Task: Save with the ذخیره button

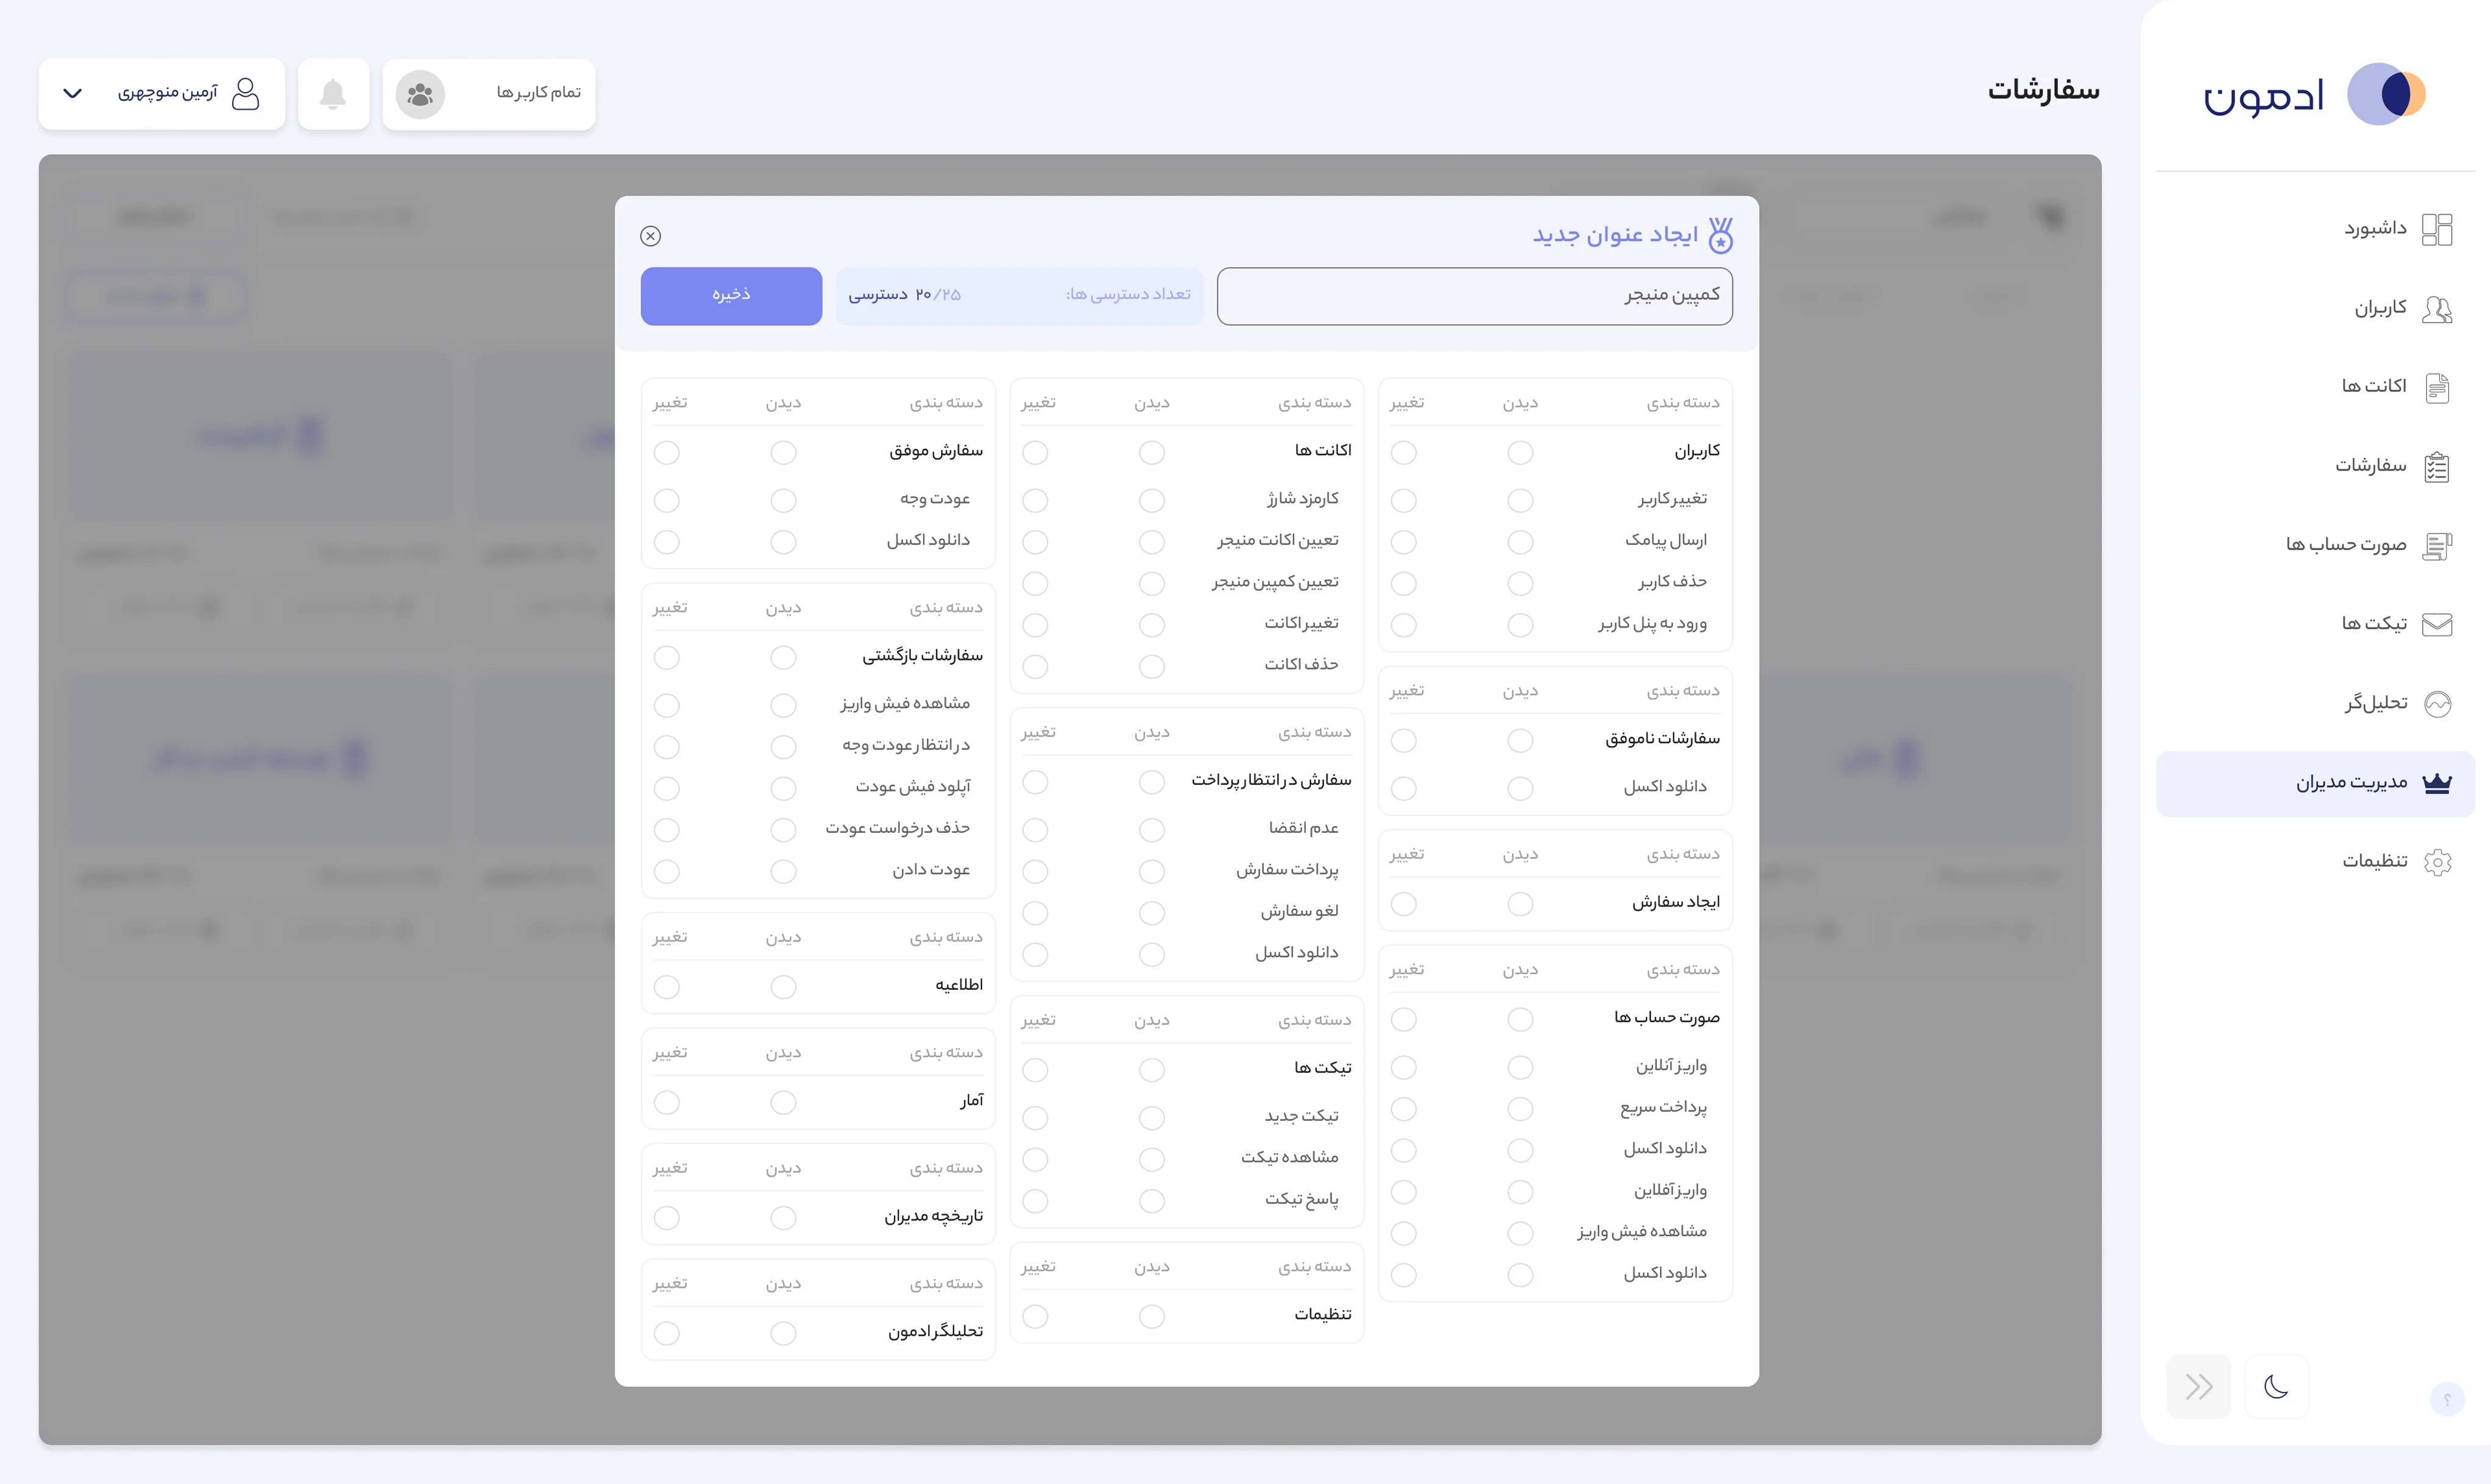Action: tap(731, 296)
